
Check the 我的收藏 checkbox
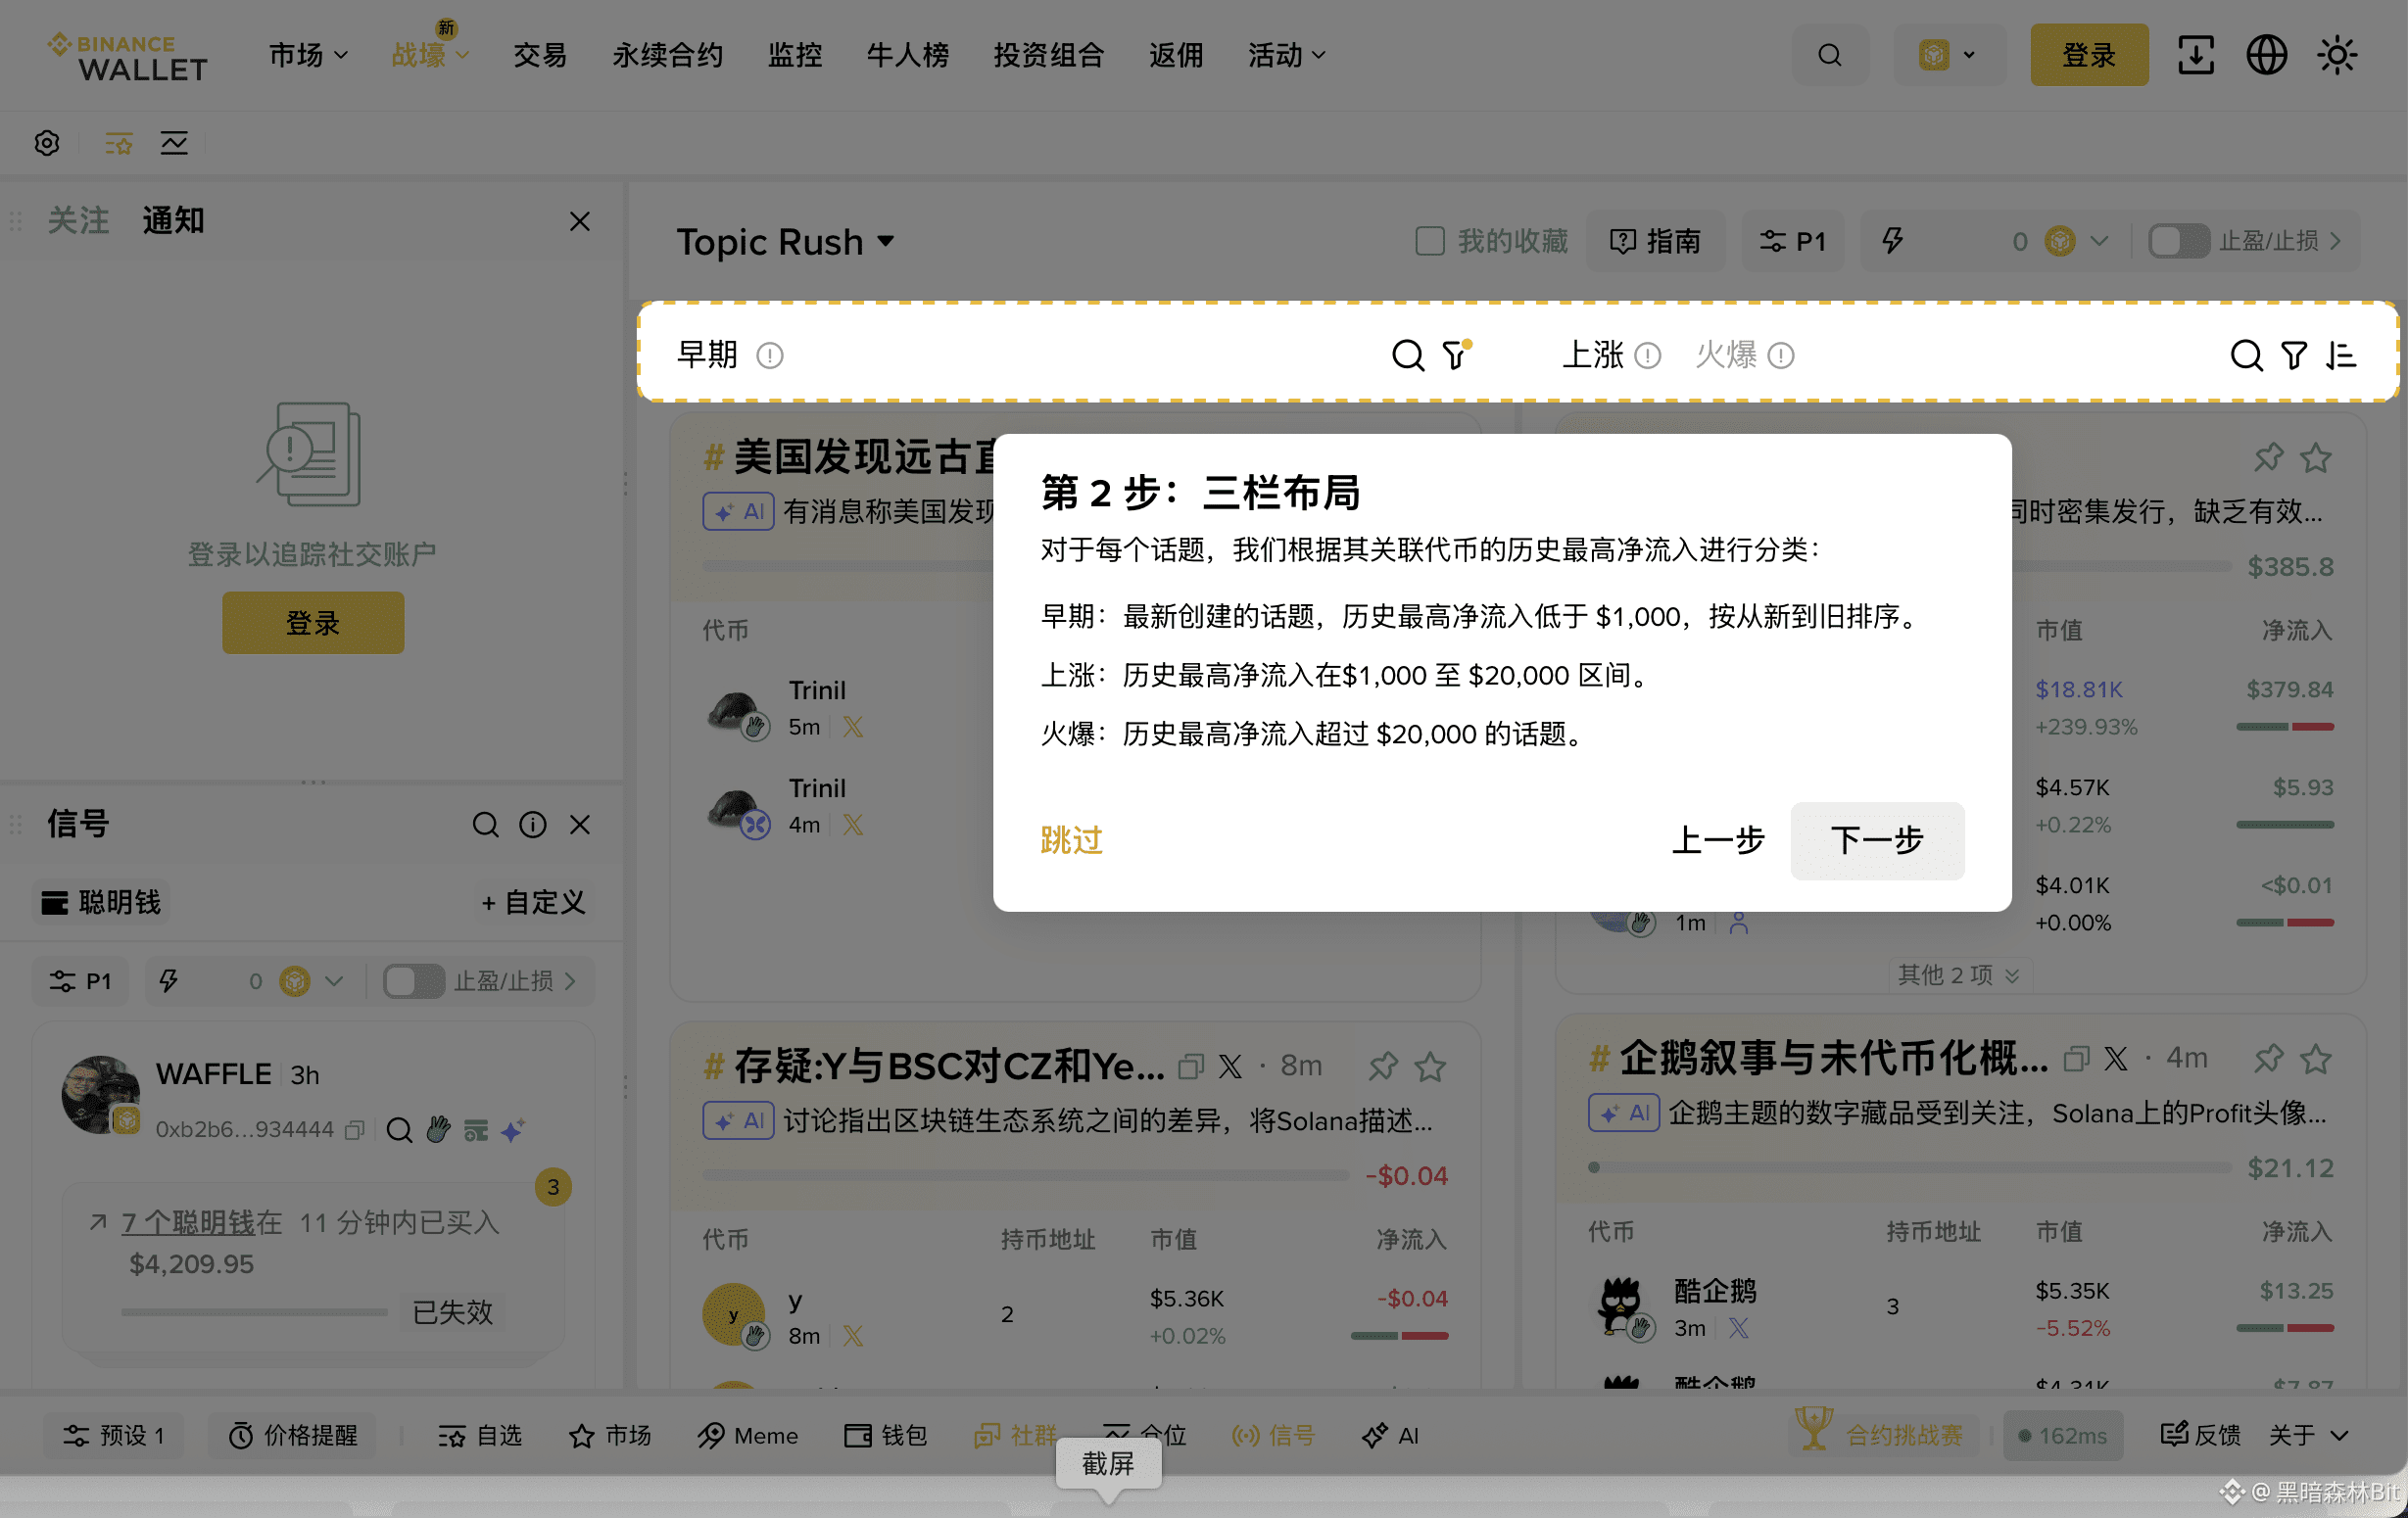[x=1429, y=241]
